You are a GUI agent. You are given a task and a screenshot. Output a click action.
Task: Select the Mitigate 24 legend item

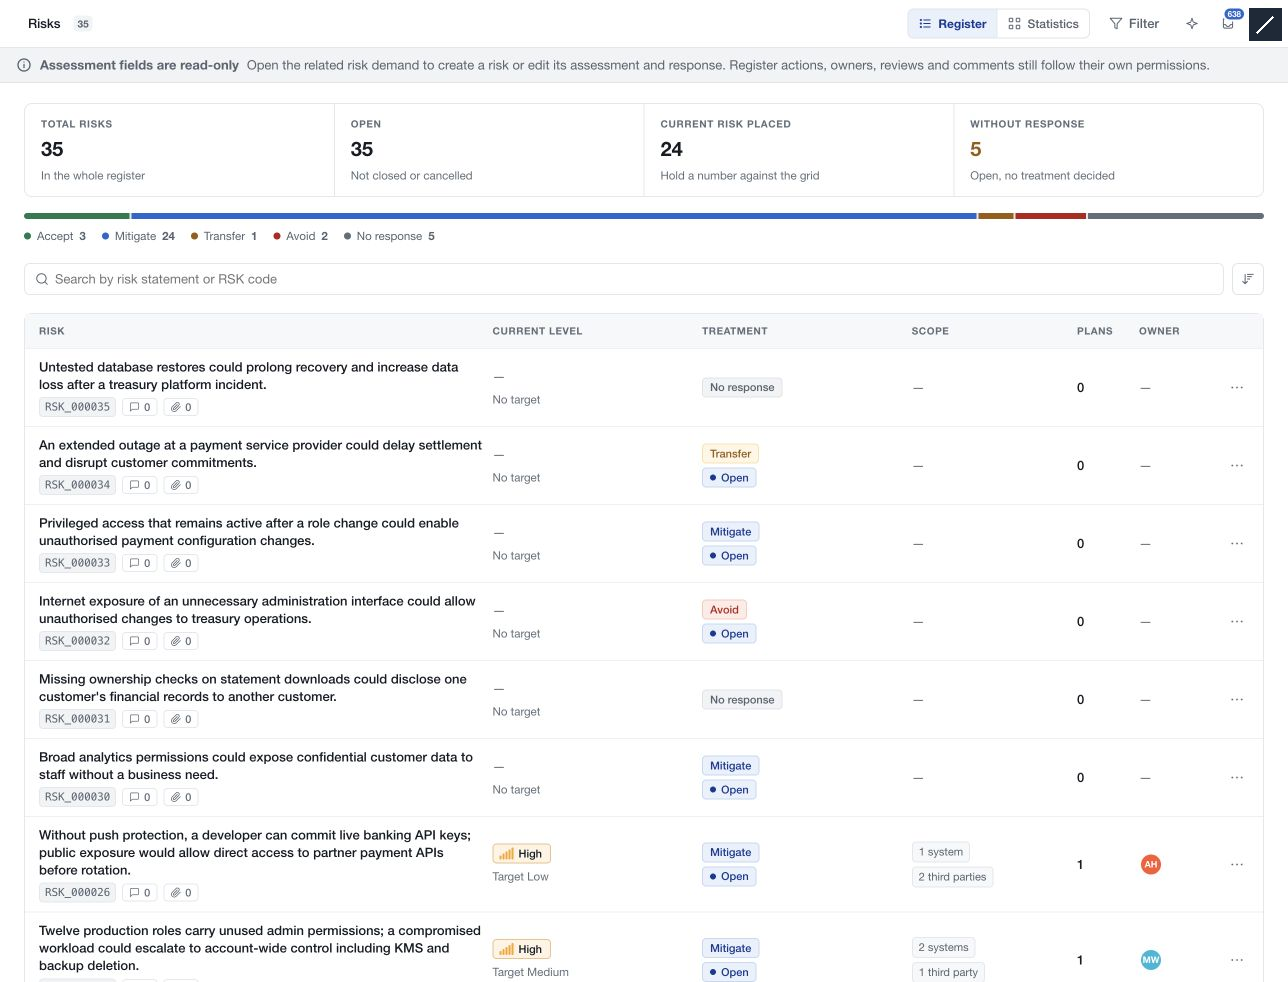pos(139,236)
